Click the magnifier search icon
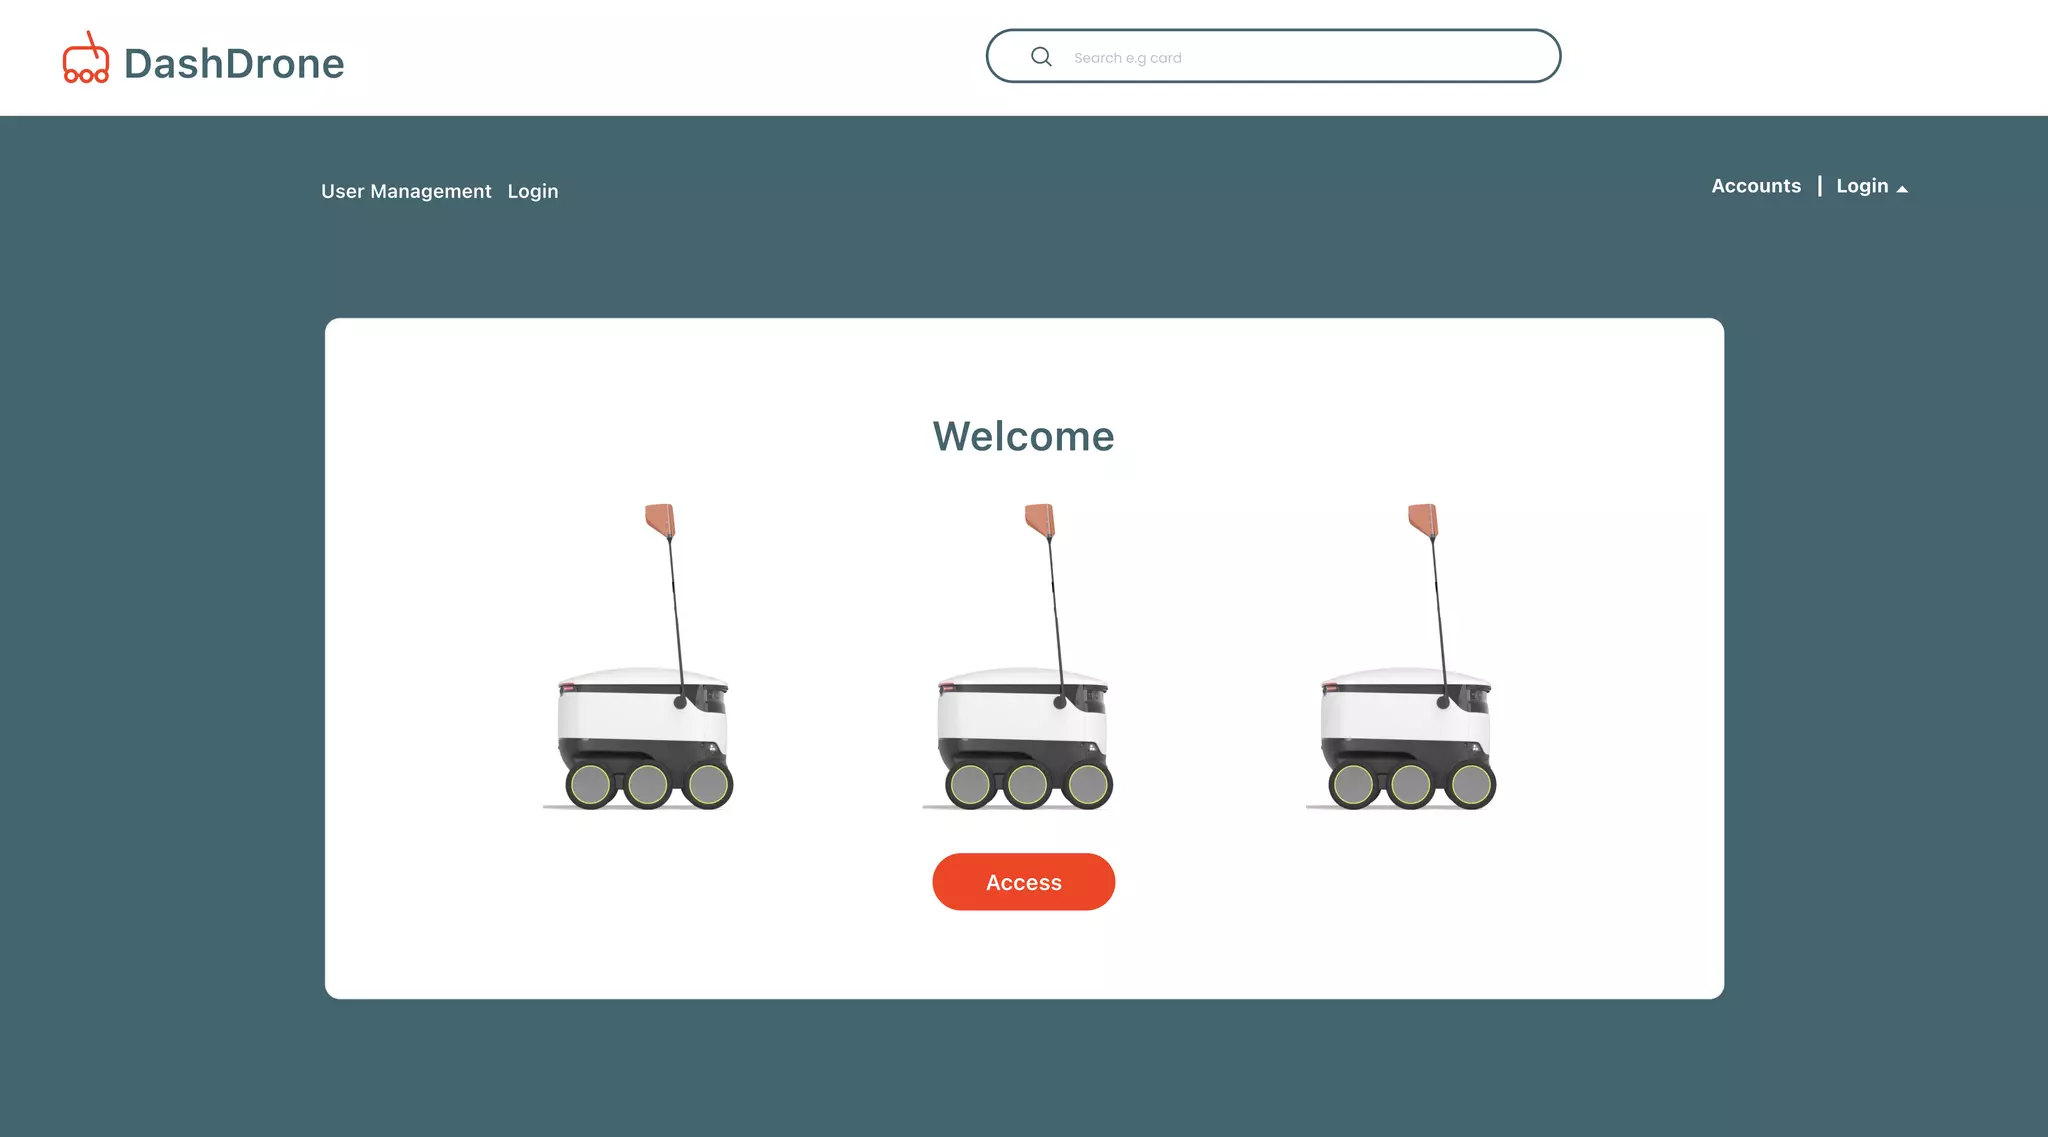This screenshot has width=2048, height=1137. click(x=1041, y=57)
